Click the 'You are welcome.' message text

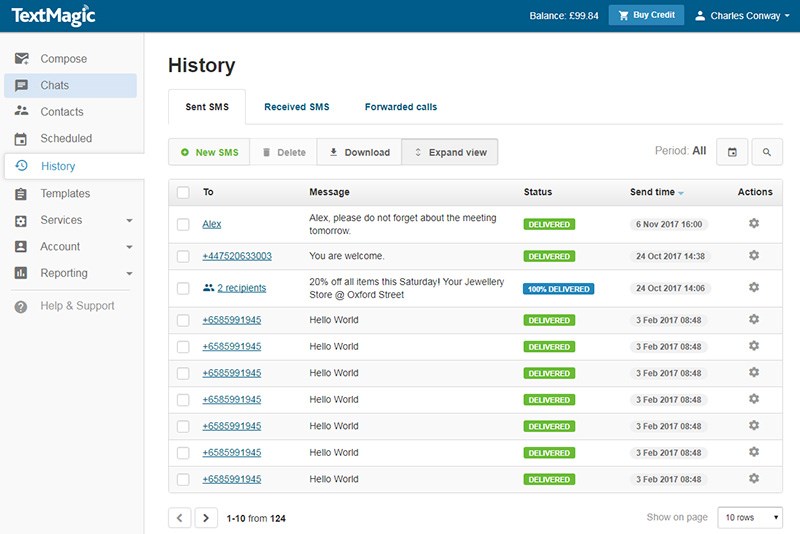346,256
